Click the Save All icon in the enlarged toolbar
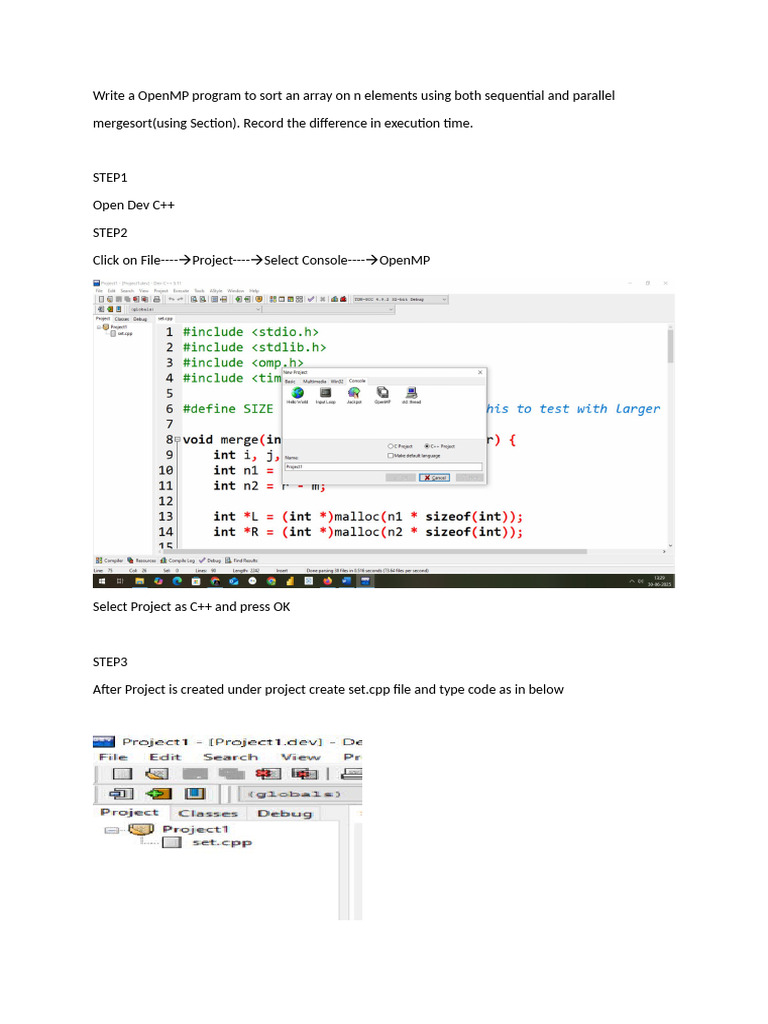 coord(231,774)
